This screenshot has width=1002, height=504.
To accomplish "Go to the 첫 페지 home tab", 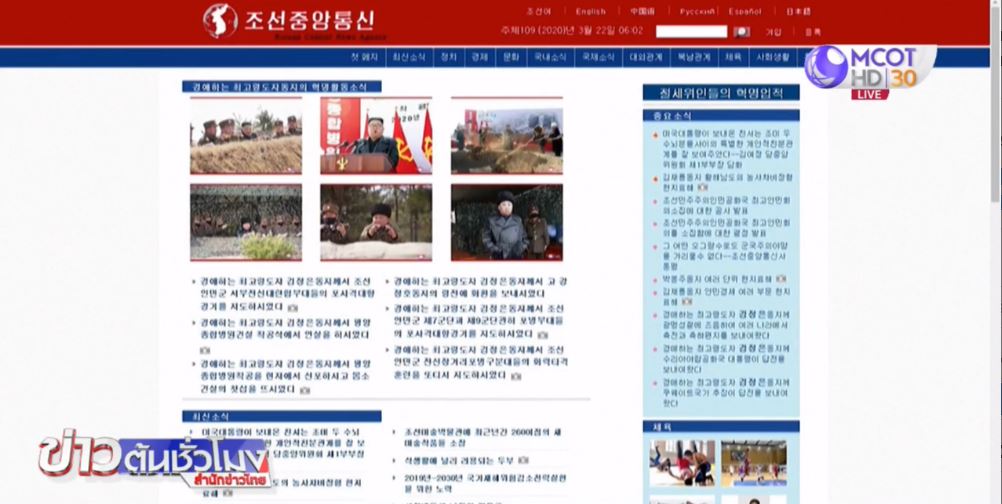I will click(364, 58).
